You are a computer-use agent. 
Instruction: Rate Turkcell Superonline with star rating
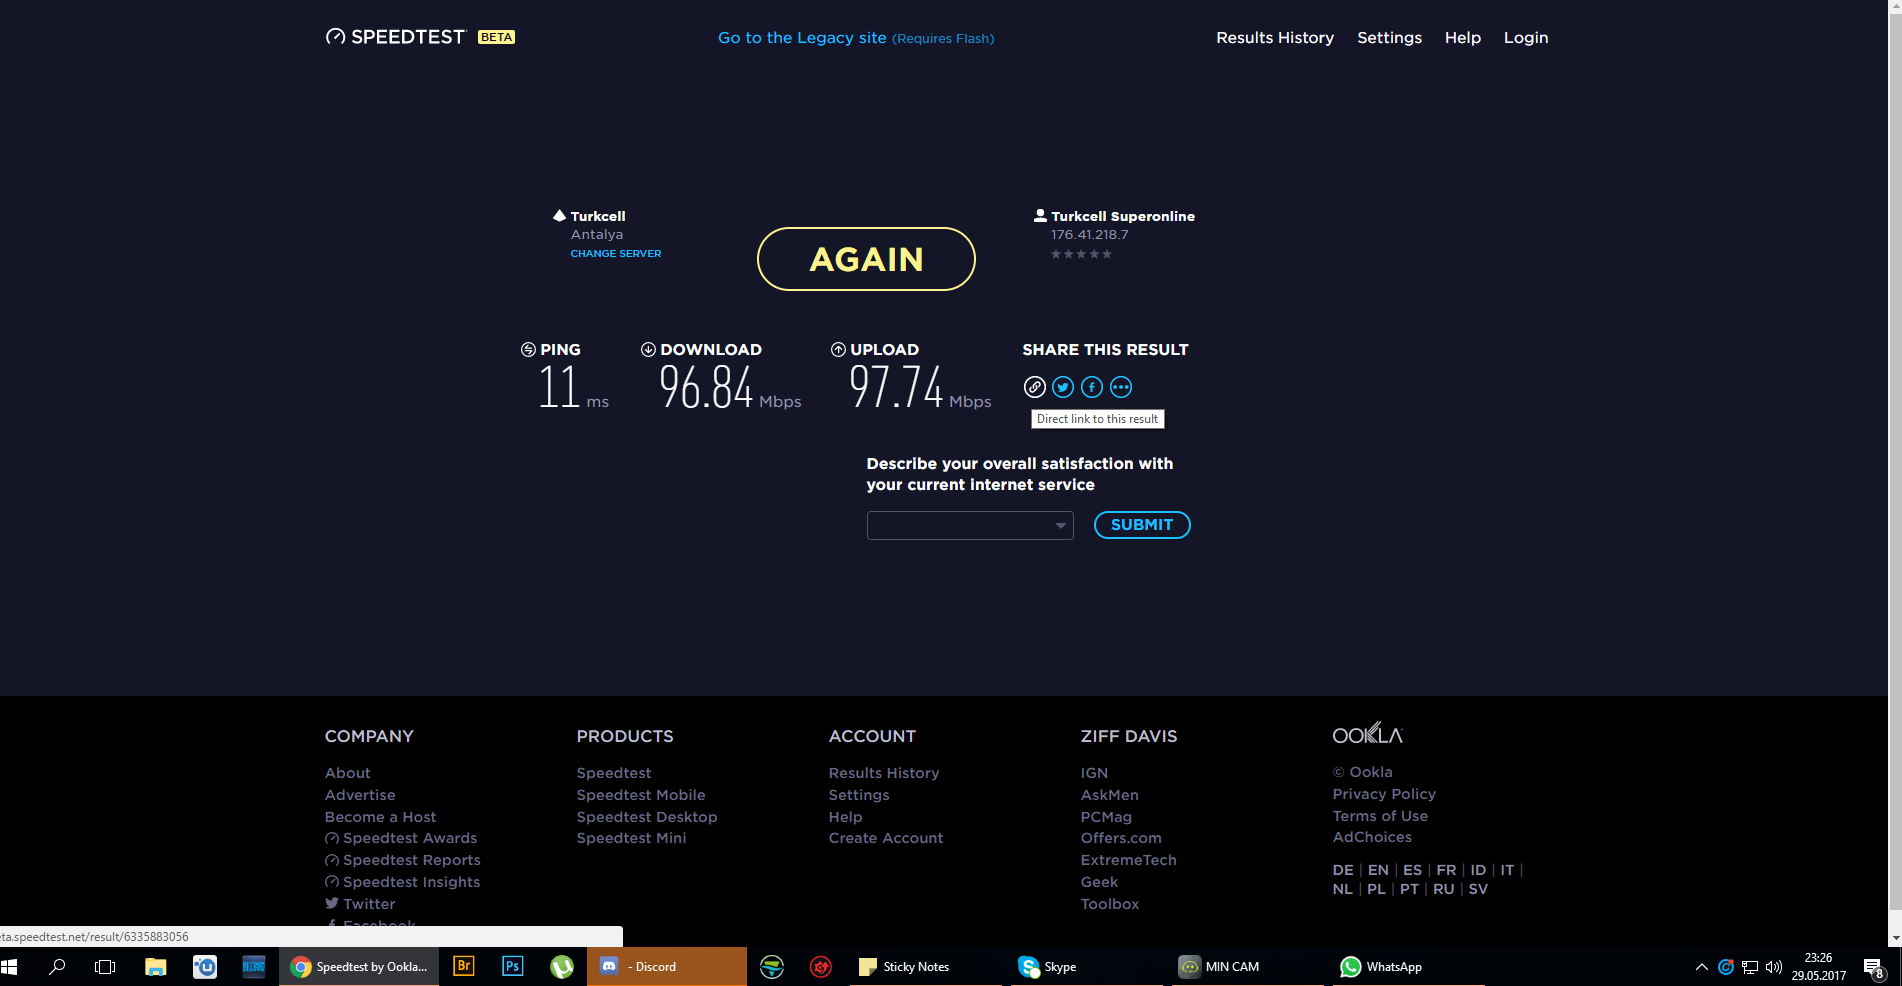click(1081, 254)
